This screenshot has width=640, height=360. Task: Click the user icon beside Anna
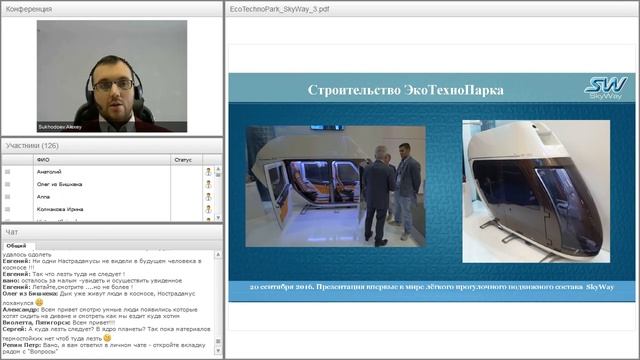coord(208,197)
